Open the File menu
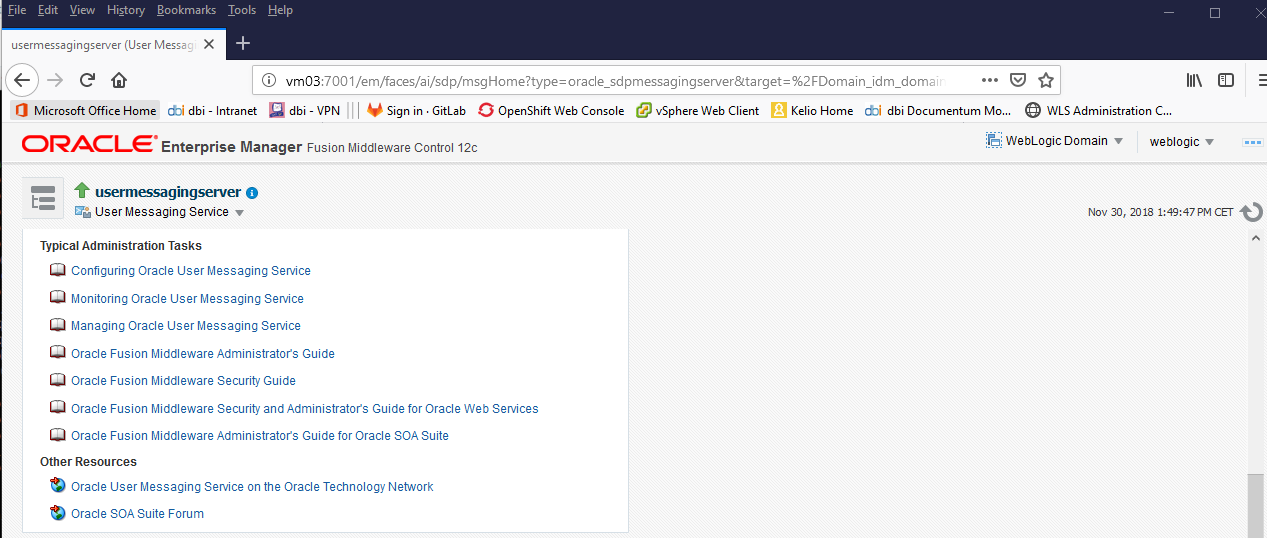Image resolution: width=1267 pixels, height=538 pixels. click(x=17, y=10)
